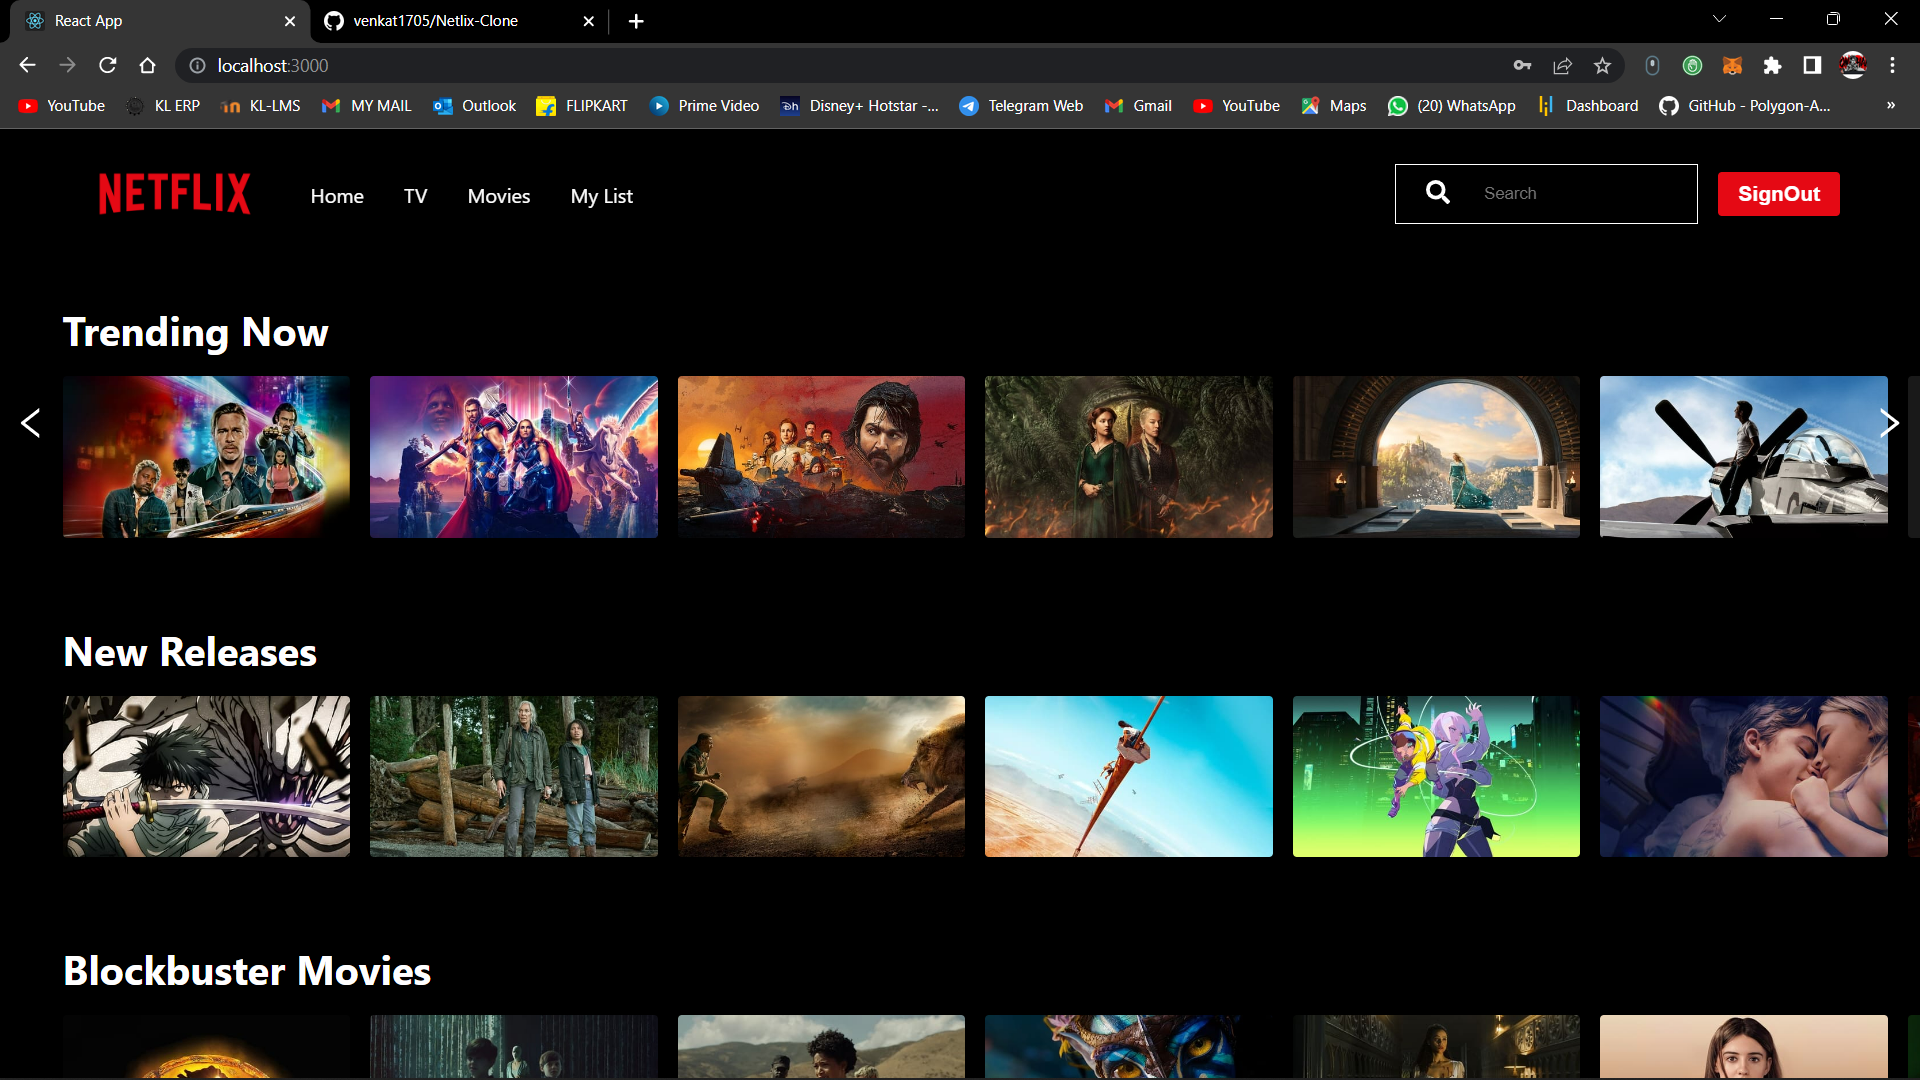Open the FLIPKART bookmark

point(582,105)
